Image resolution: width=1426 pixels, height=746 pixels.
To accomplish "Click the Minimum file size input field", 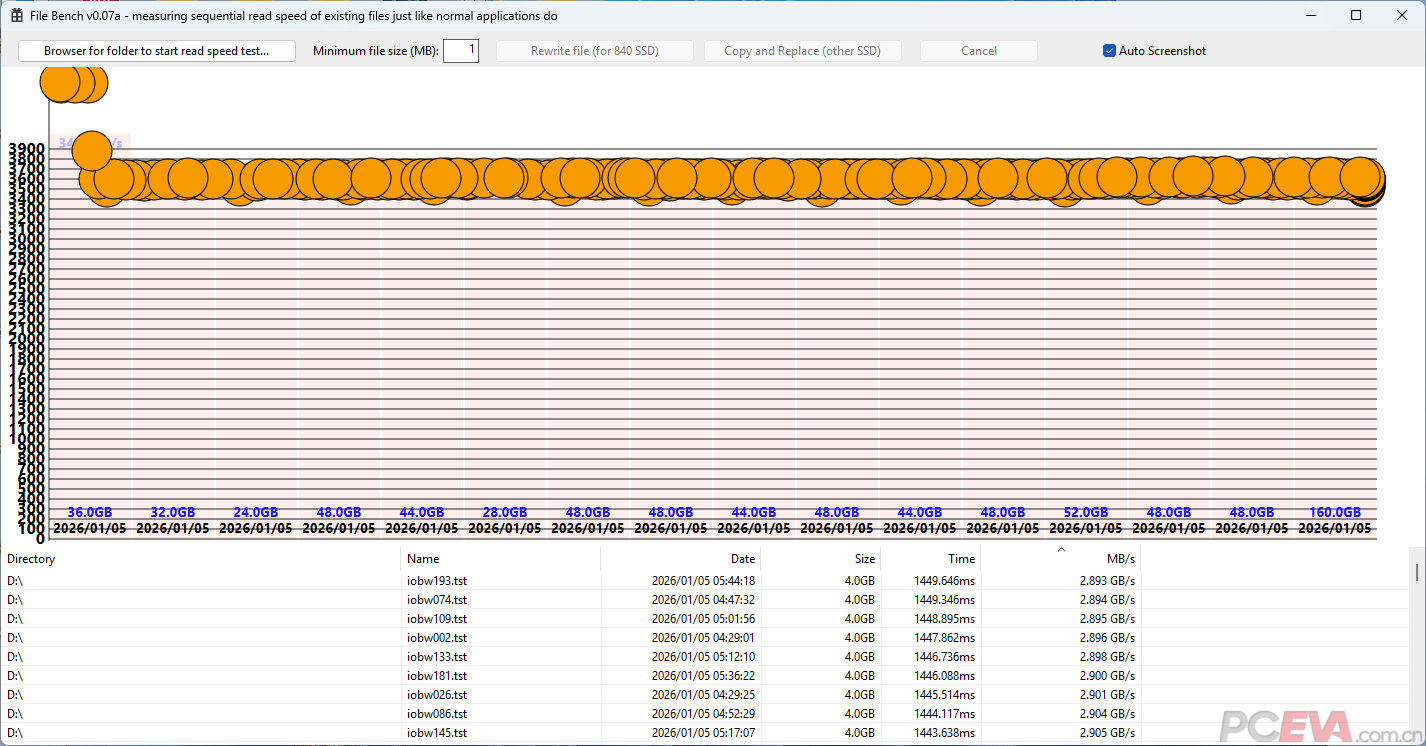I will [461, 51].
